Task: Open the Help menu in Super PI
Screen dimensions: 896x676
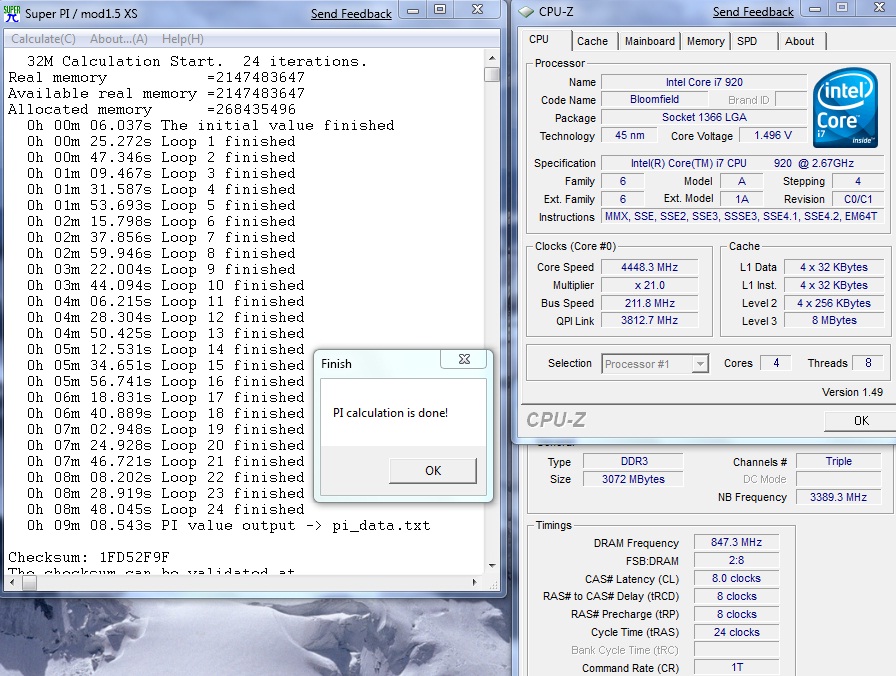Action: tap(183, 39)
